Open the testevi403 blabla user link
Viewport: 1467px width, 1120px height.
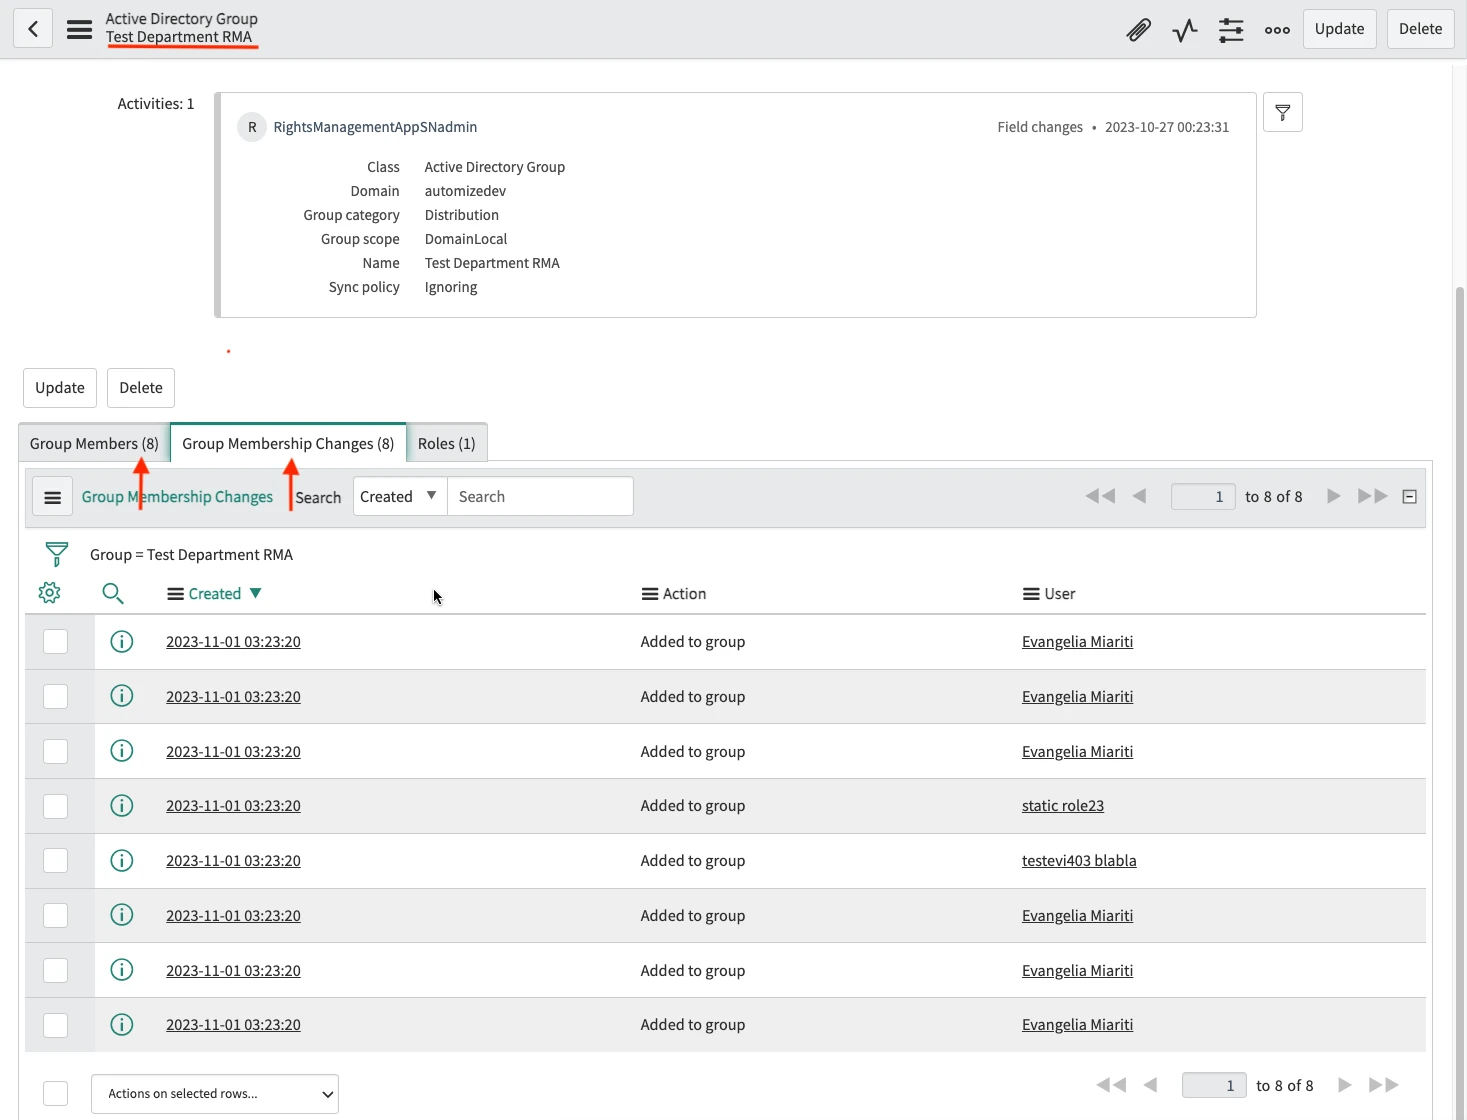tap(1078, 861)
